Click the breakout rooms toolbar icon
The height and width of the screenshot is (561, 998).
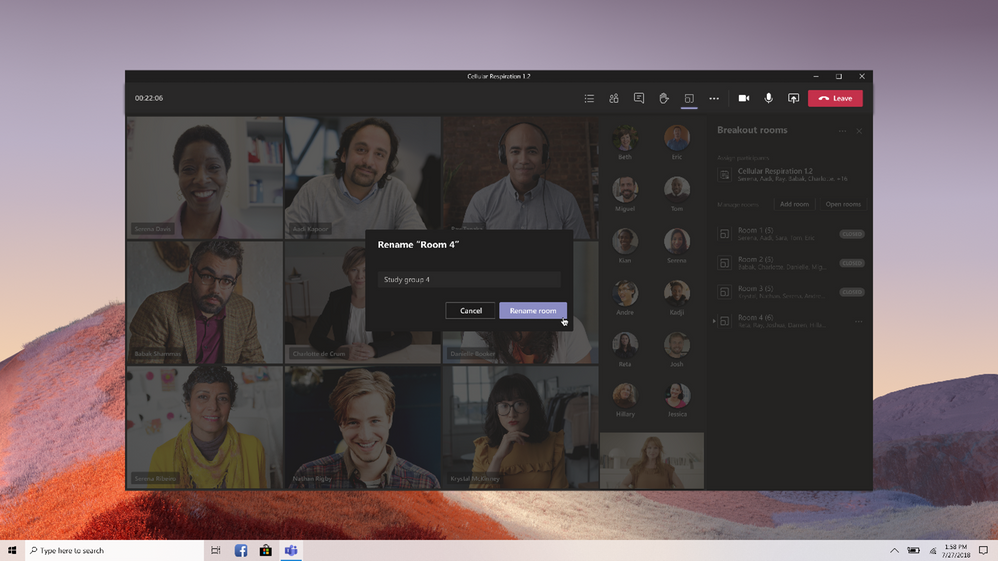(689, 98)
